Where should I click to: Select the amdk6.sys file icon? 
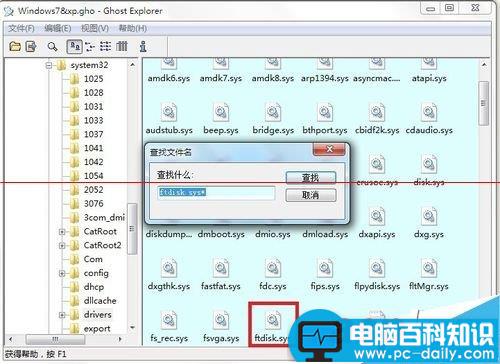(x=169, y=62)
